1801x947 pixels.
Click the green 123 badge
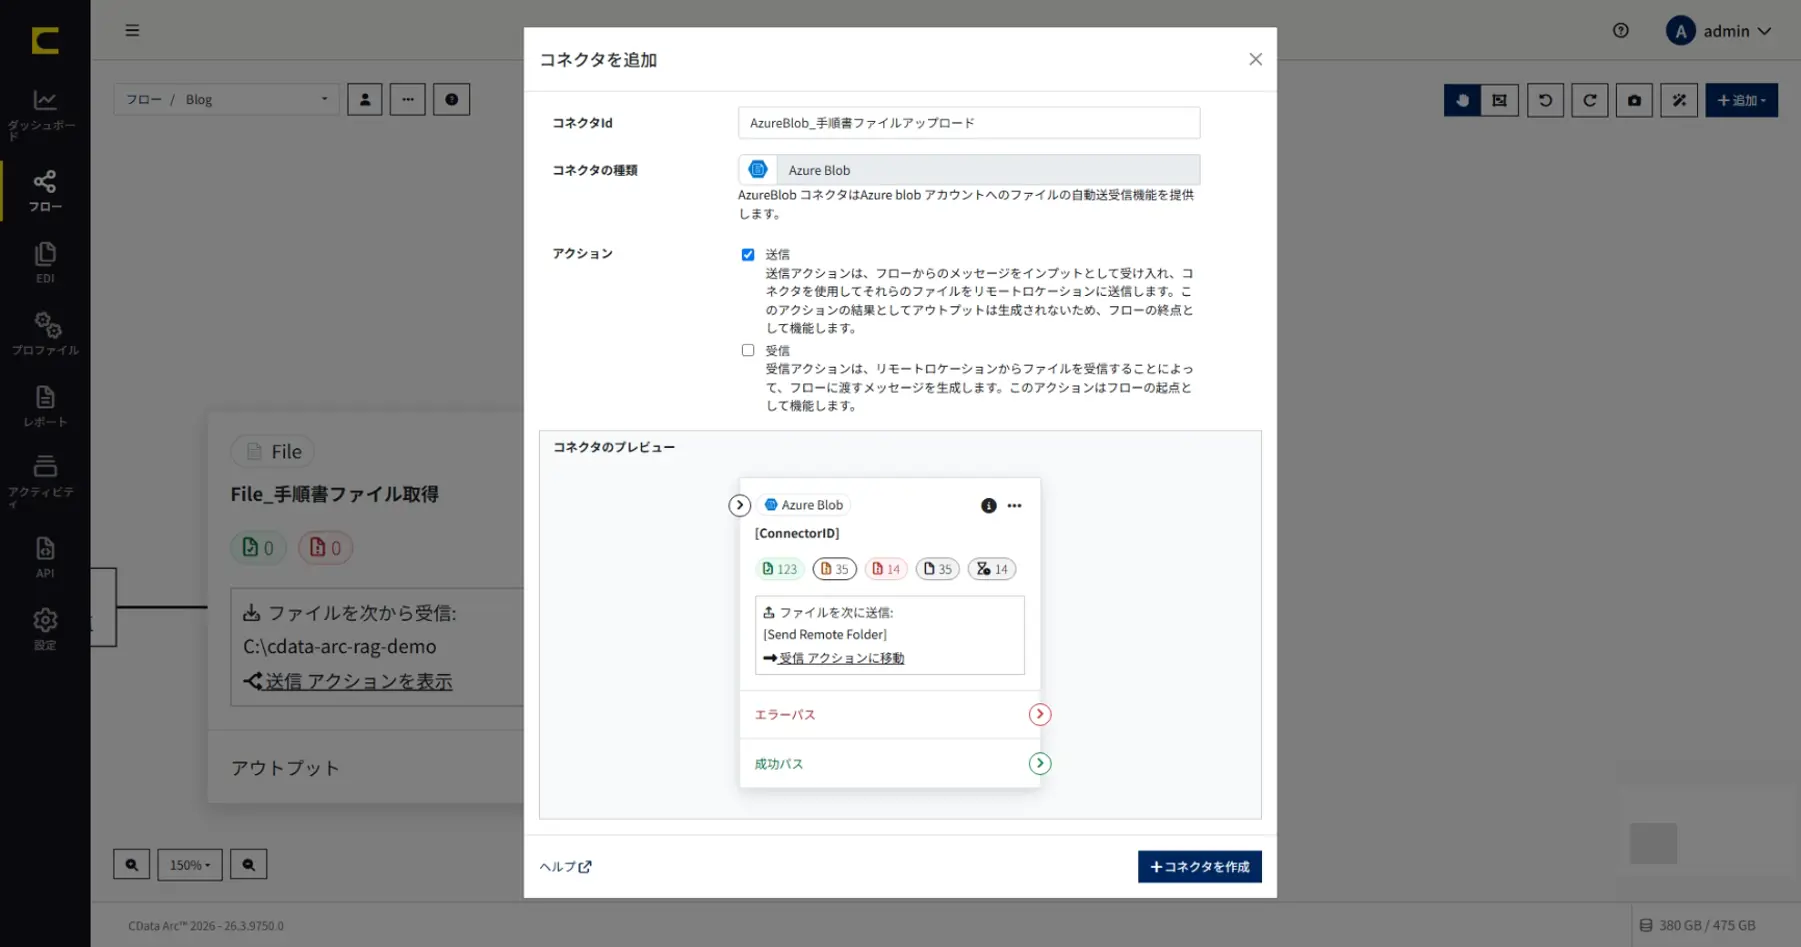[779, 569]
